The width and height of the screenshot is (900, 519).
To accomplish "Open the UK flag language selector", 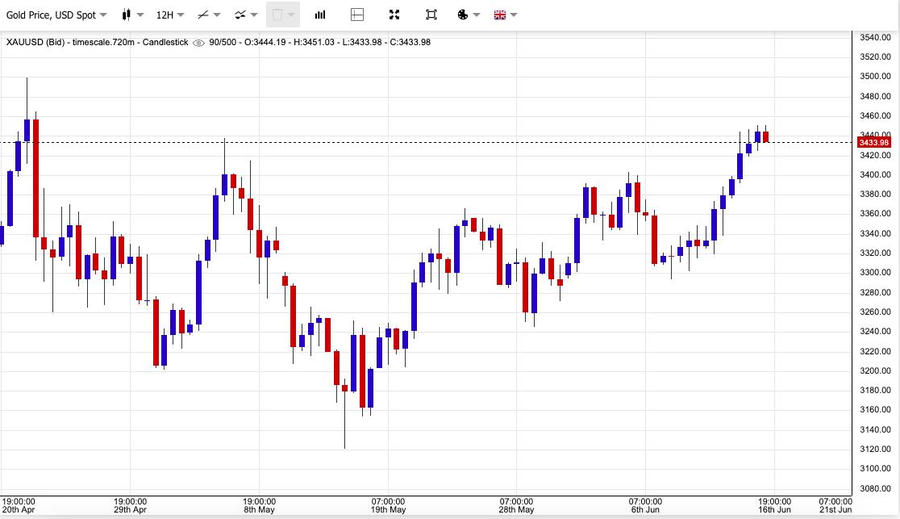I will (x=505, y=15).
